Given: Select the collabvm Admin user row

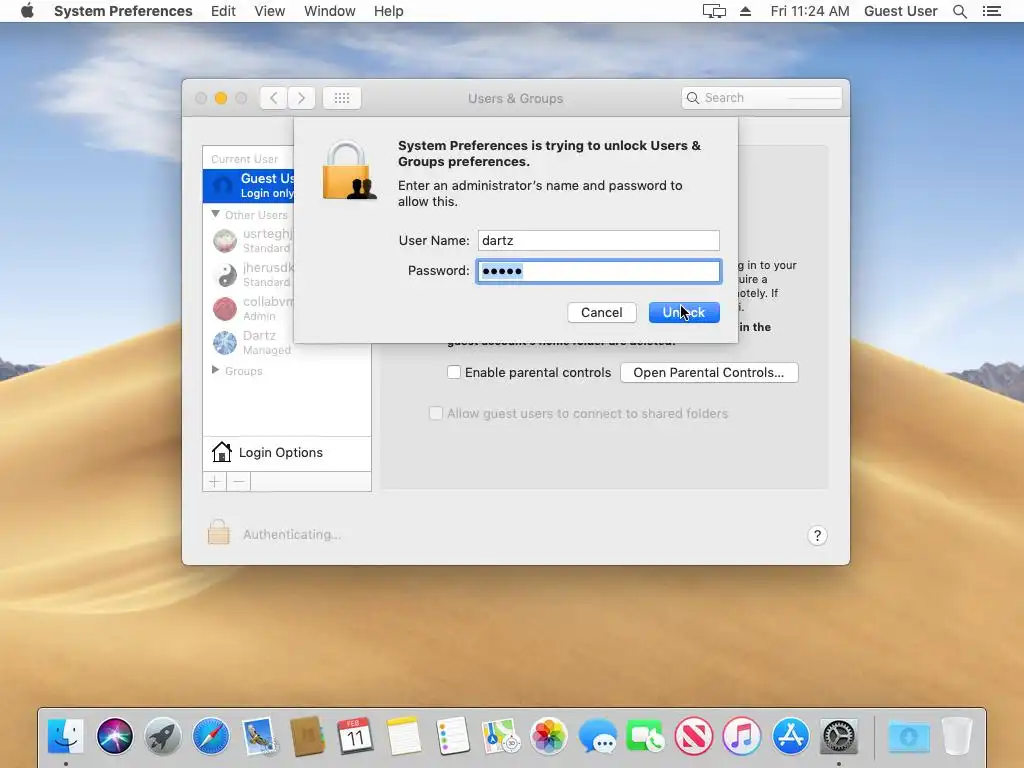Looking at the screenshot, I should (249, 308).
